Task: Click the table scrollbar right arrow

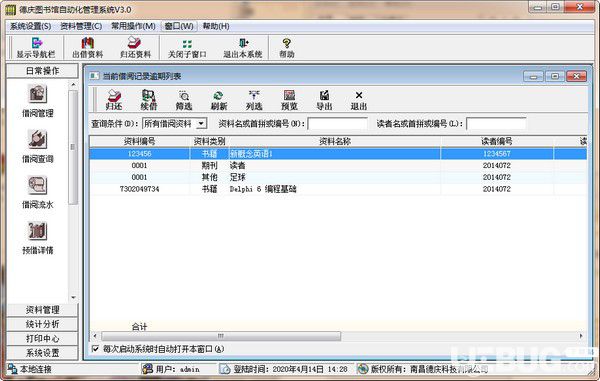Action: [581, 336]
